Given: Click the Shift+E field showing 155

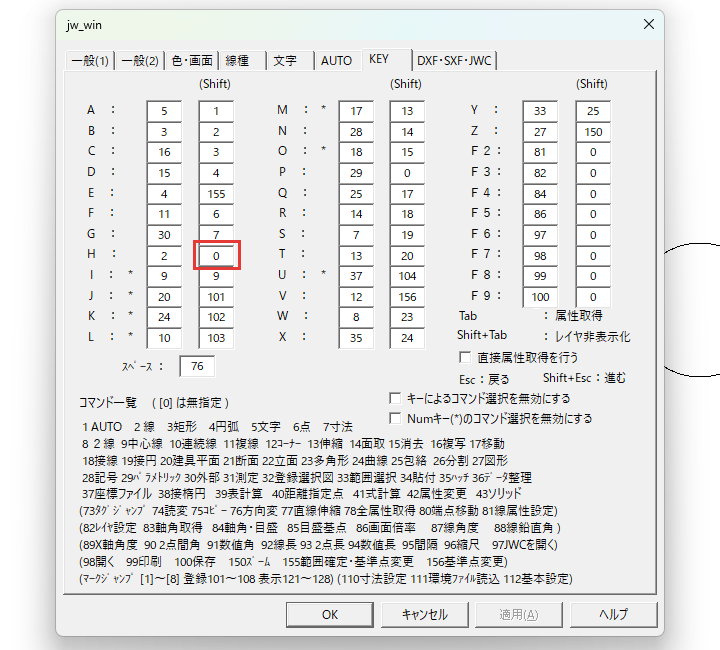Looking at the screenshot, I should click(216, 194).
